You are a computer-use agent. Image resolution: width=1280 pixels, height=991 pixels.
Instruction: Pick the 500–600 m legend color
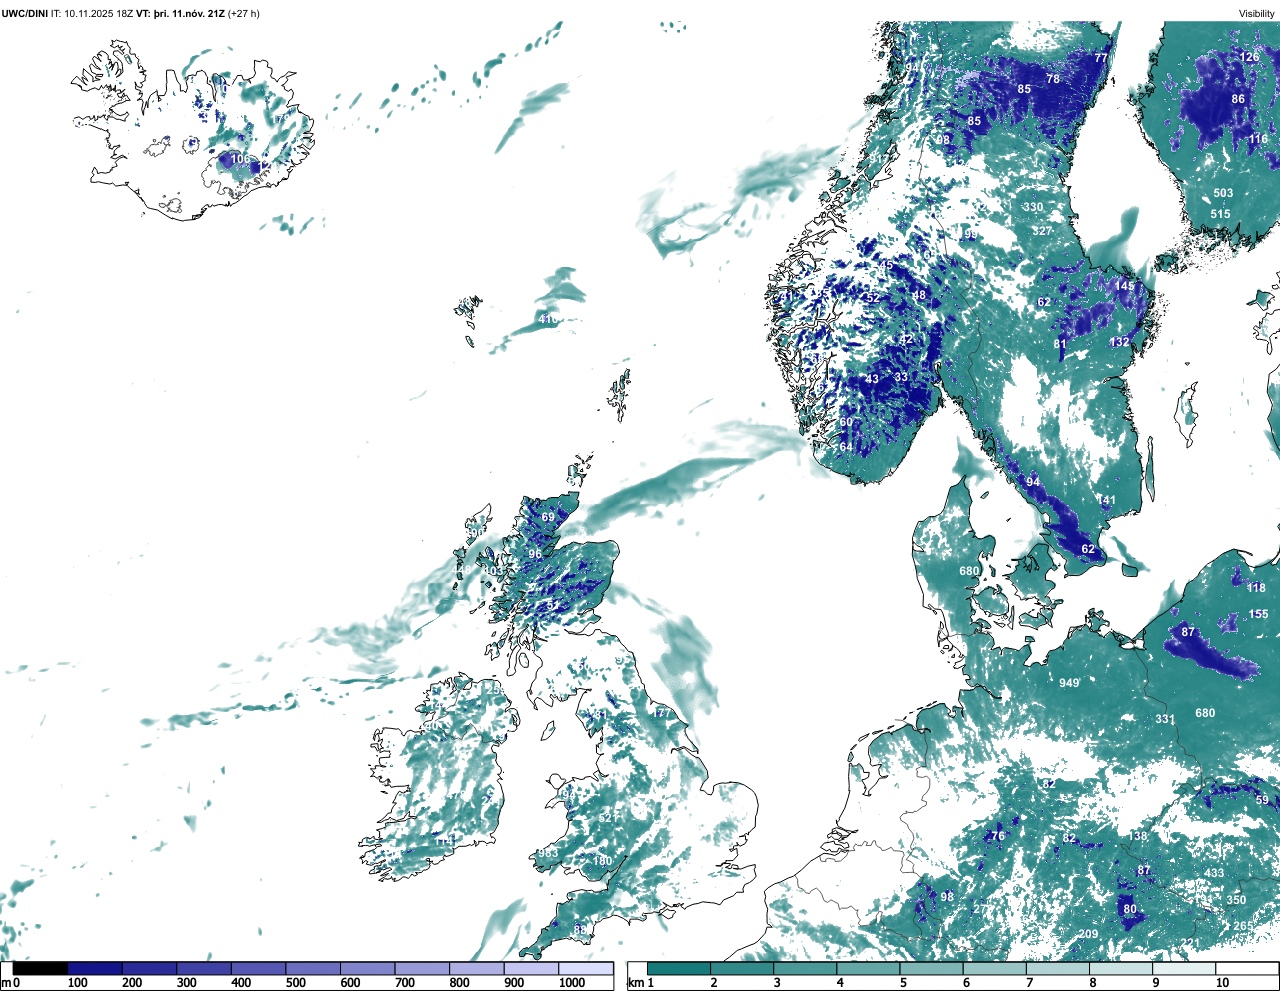pos(313,969)
